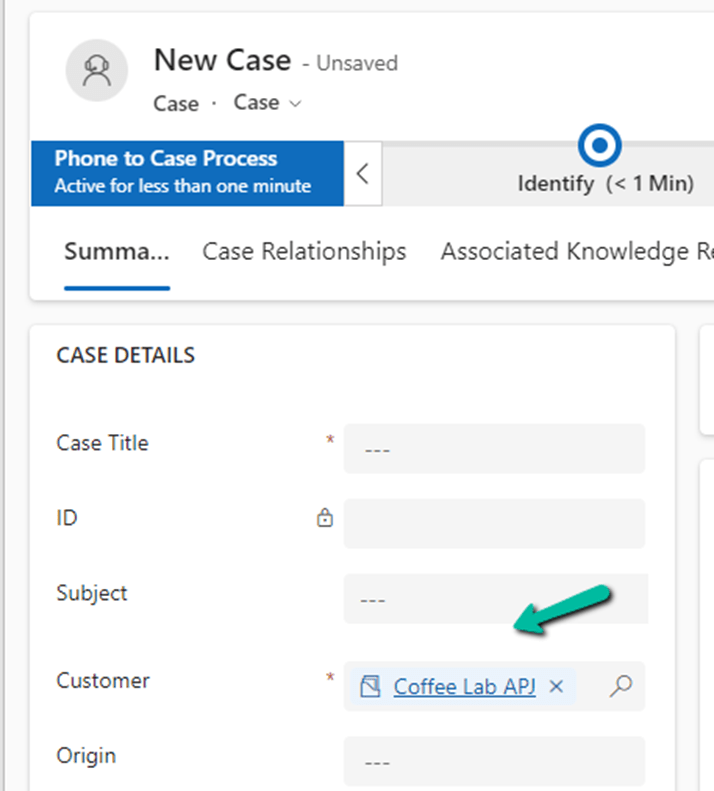Viewport: 714px width, 791px height.
Task: Open the Coffee Lab APJ customer link
Action: [464, 686]
